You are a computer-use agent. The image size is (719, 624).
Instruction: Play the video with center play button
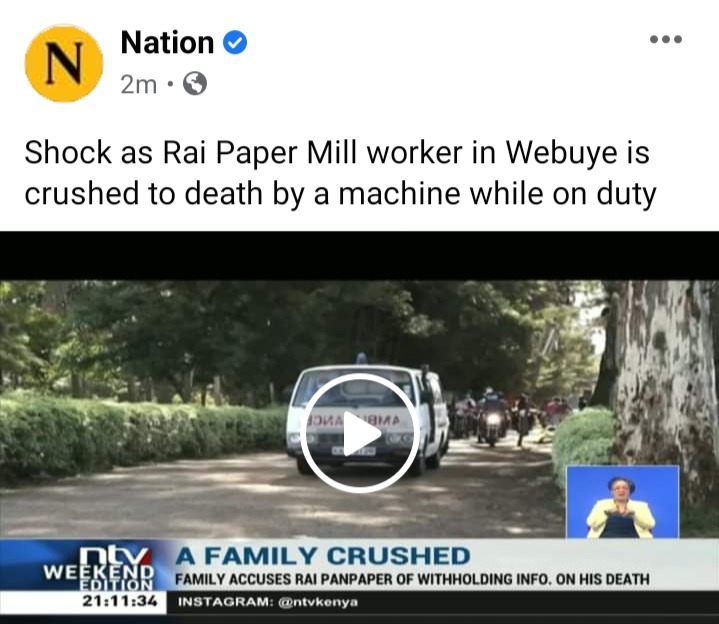(360, 433)
